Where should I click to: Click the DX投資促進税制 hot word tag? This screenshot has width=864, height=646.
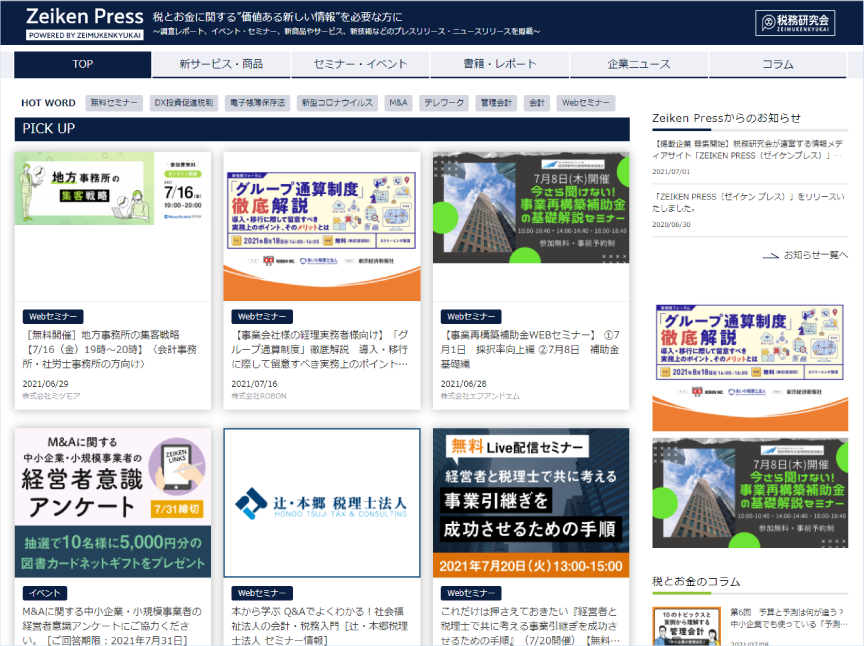(183, 103)
